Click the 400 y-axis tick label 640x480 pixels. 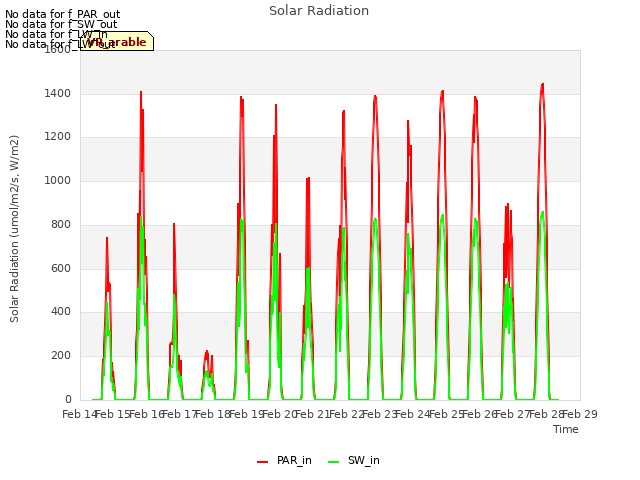click(x=61, y=312)
